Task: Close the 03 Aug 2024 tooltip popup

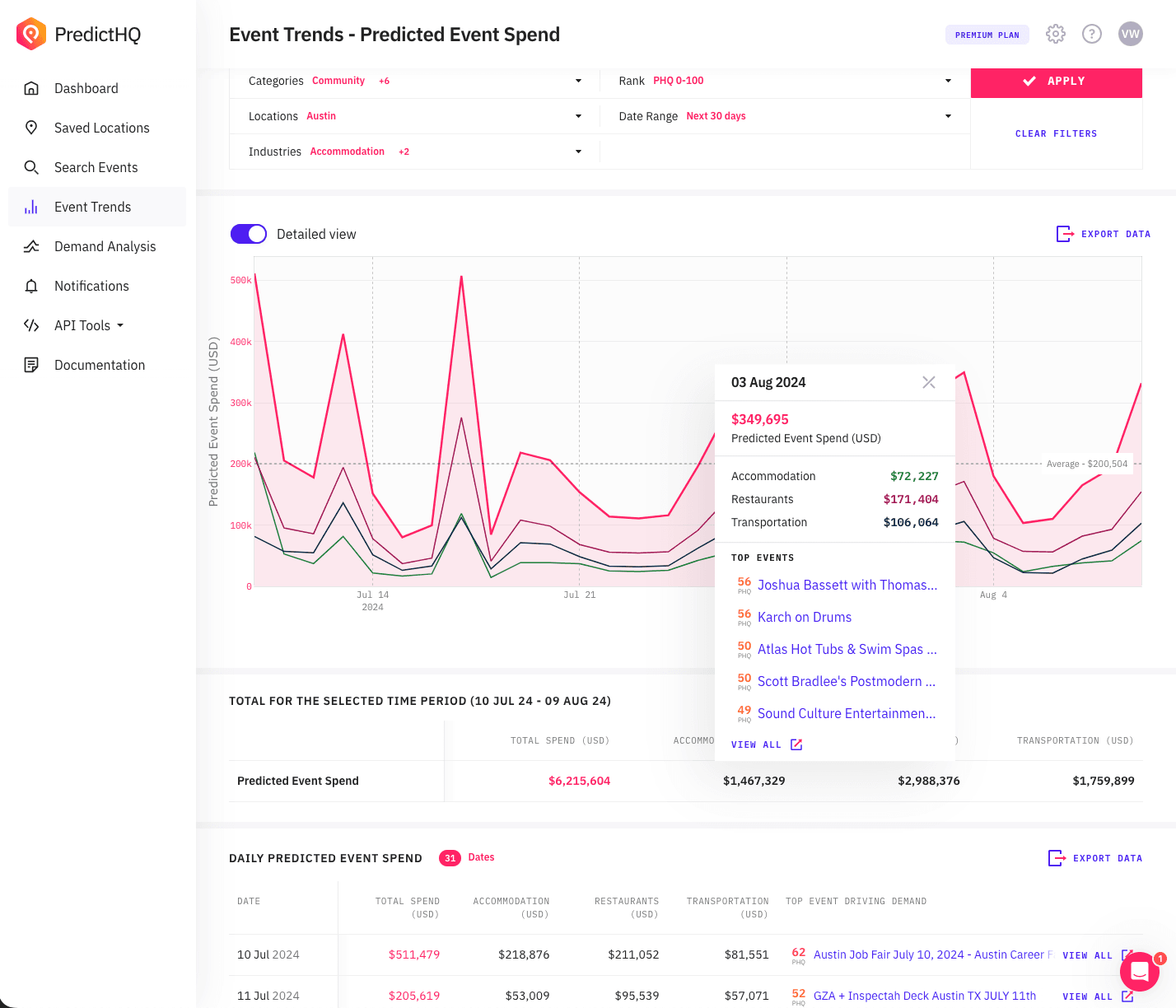Action: [x=929, y=382]
